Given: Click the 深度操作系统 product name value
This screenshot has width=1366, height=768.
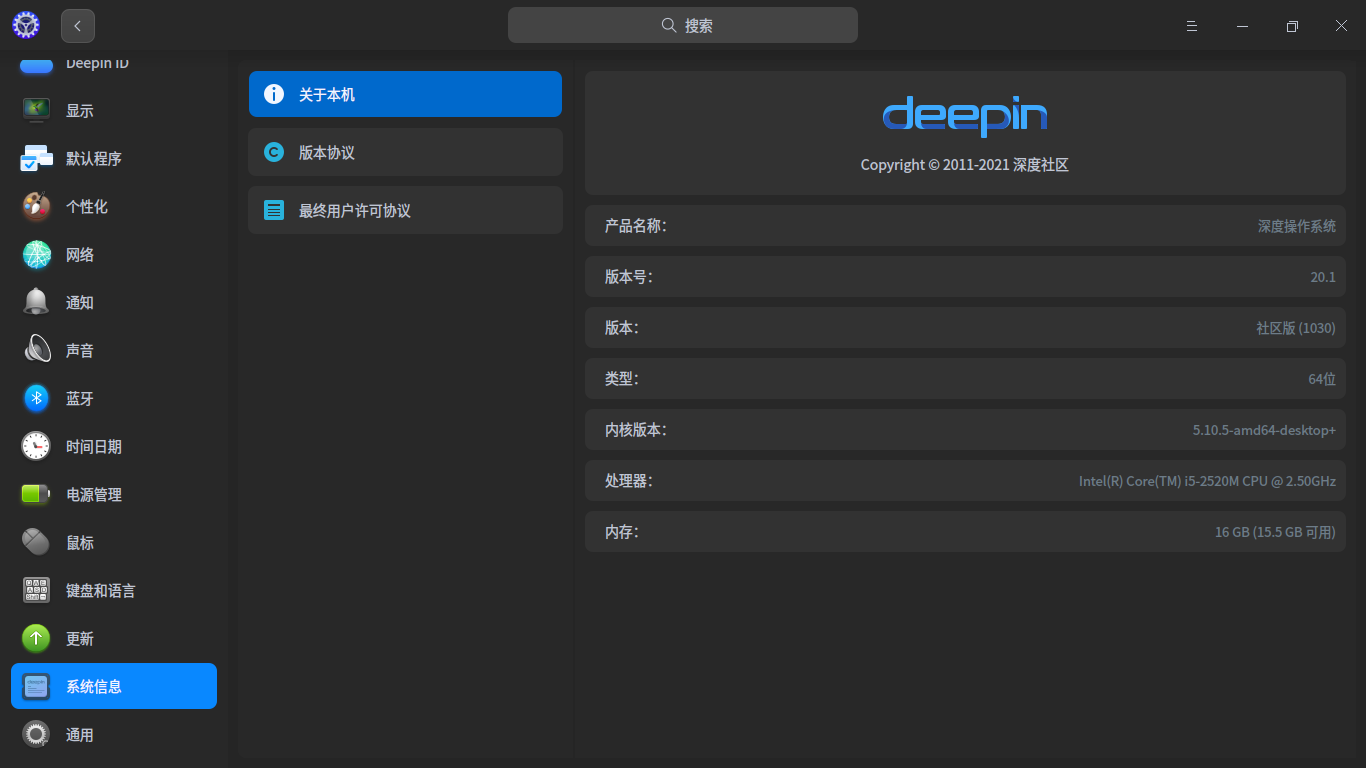Looking at the screenshot, I should pos(1297,226).
